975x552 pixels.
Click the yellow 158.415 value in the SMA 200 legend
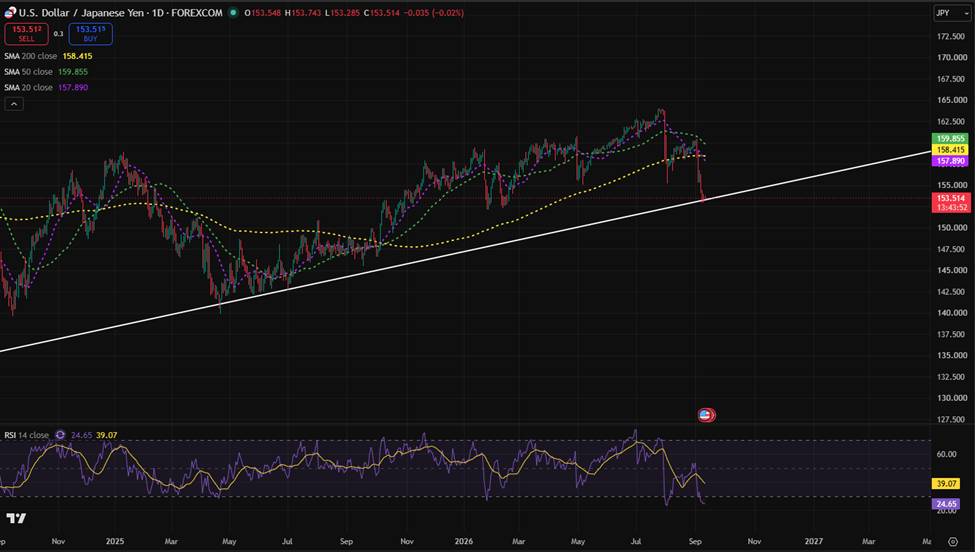pyautogui.click(x=77, y=56)
